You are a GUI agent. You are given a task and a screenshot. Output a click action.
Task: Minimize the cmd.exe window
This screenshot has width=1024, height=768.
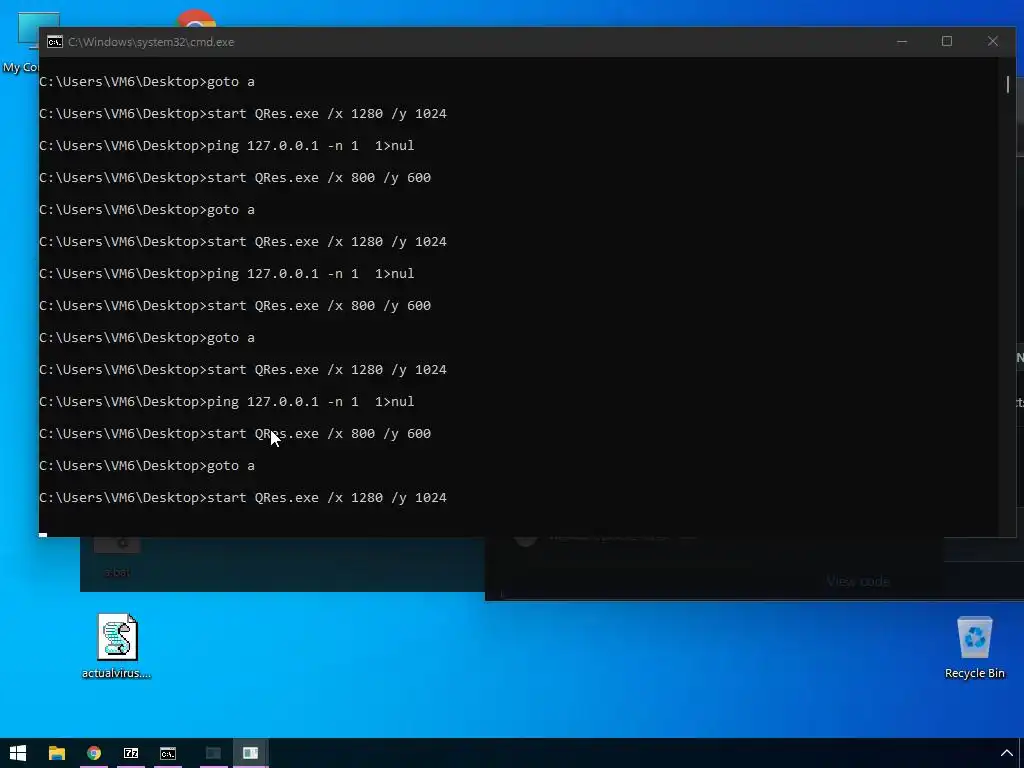coord(902,41)
